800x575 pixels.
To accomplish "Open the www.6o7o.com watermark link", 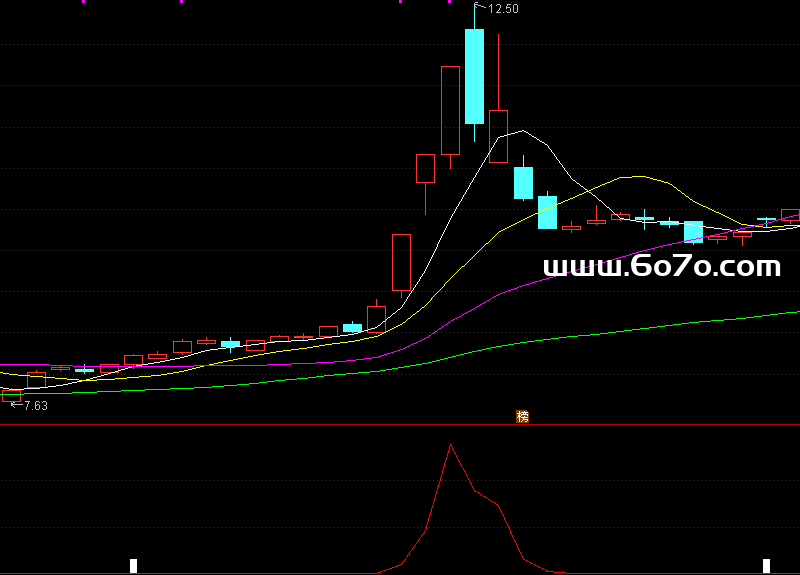I will (x=661, y=266).
